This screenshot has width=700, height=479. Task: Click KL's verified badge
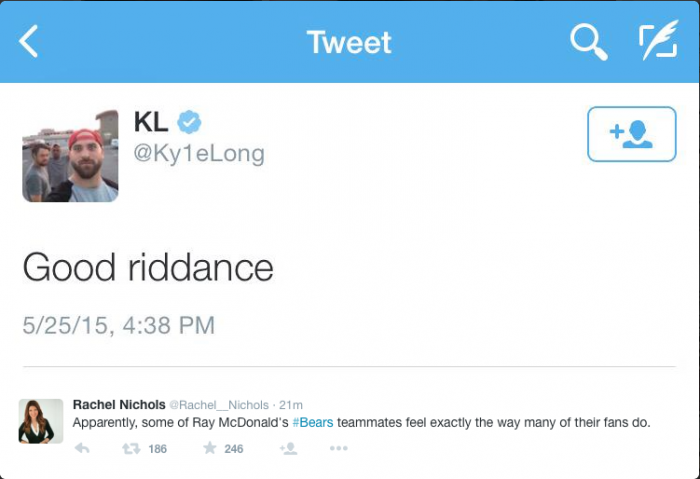pos(189,122)
